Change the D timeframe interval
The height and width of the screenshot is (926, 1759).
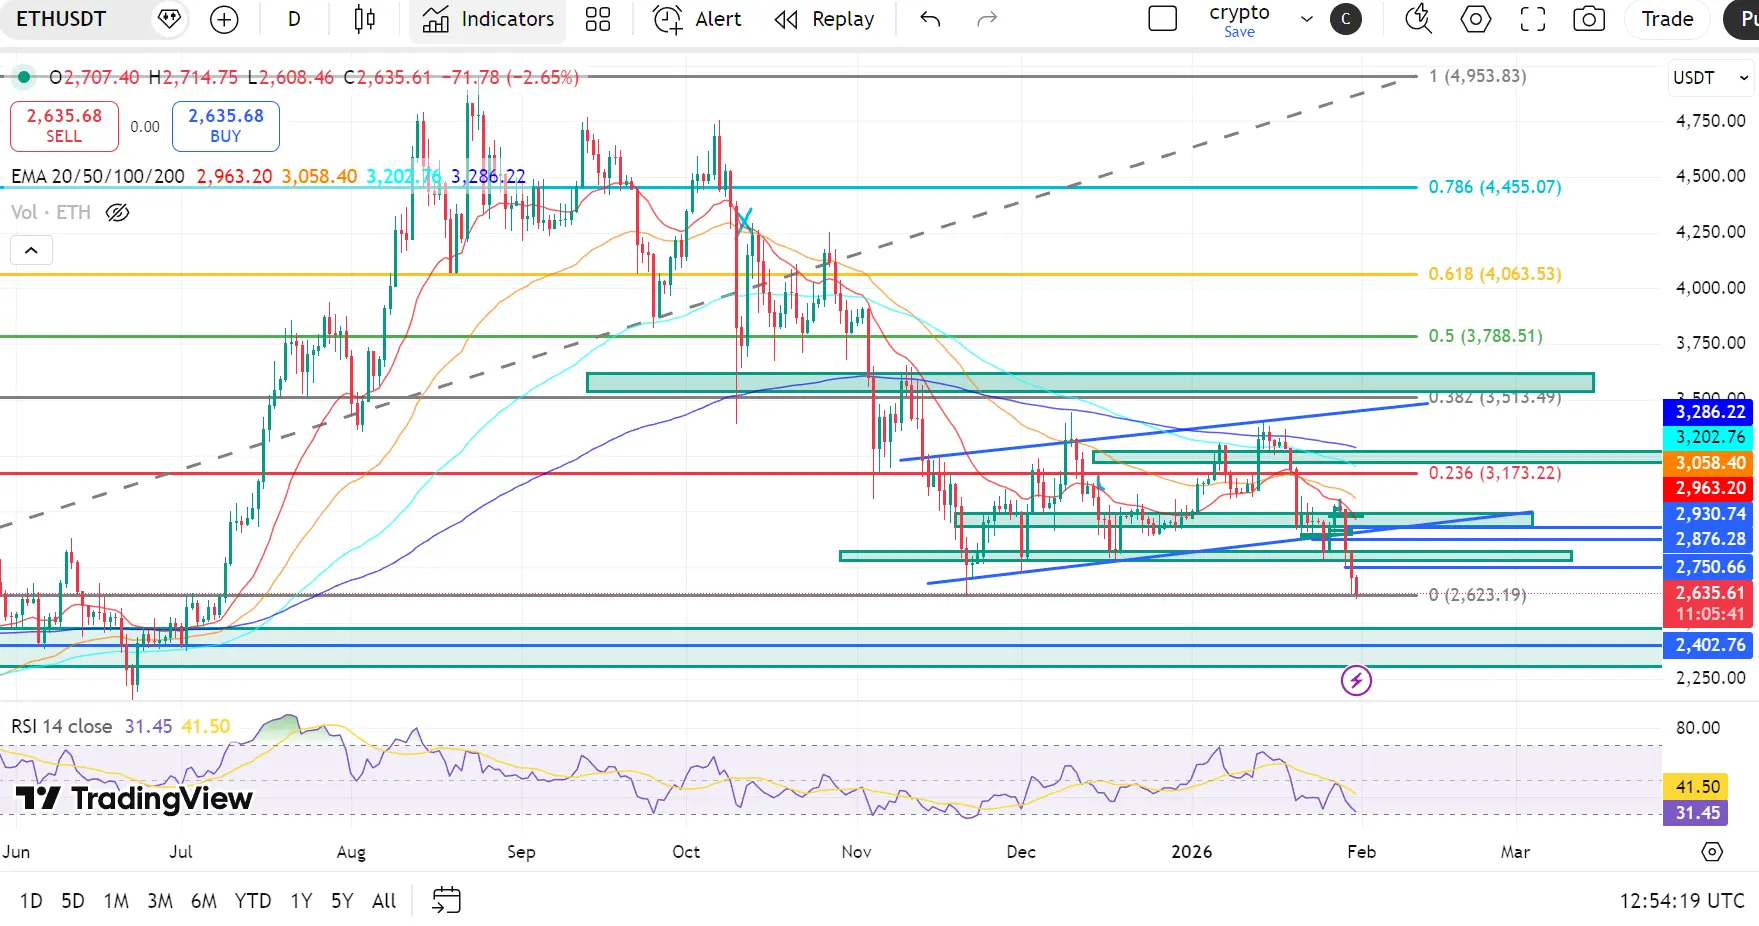pyautogui.click(x=294, y=19)
